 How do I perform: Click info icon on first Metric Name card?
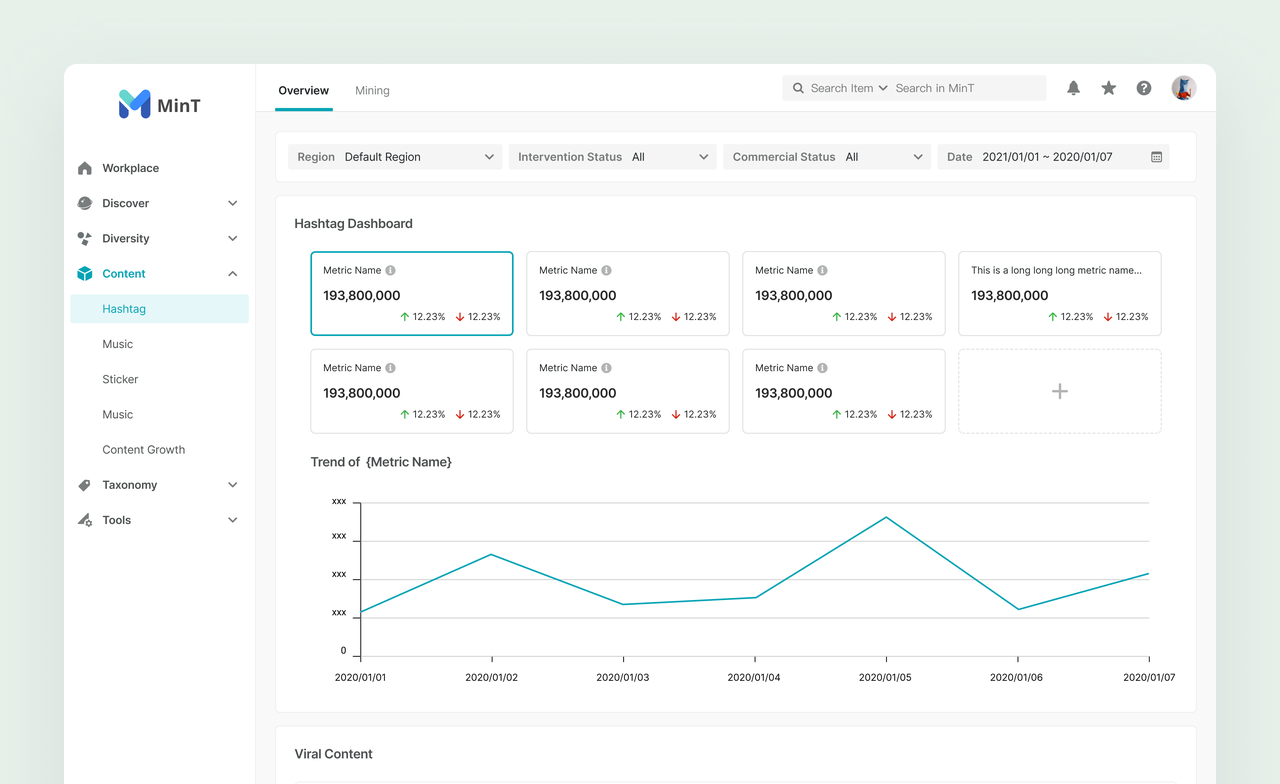(391, 270)
